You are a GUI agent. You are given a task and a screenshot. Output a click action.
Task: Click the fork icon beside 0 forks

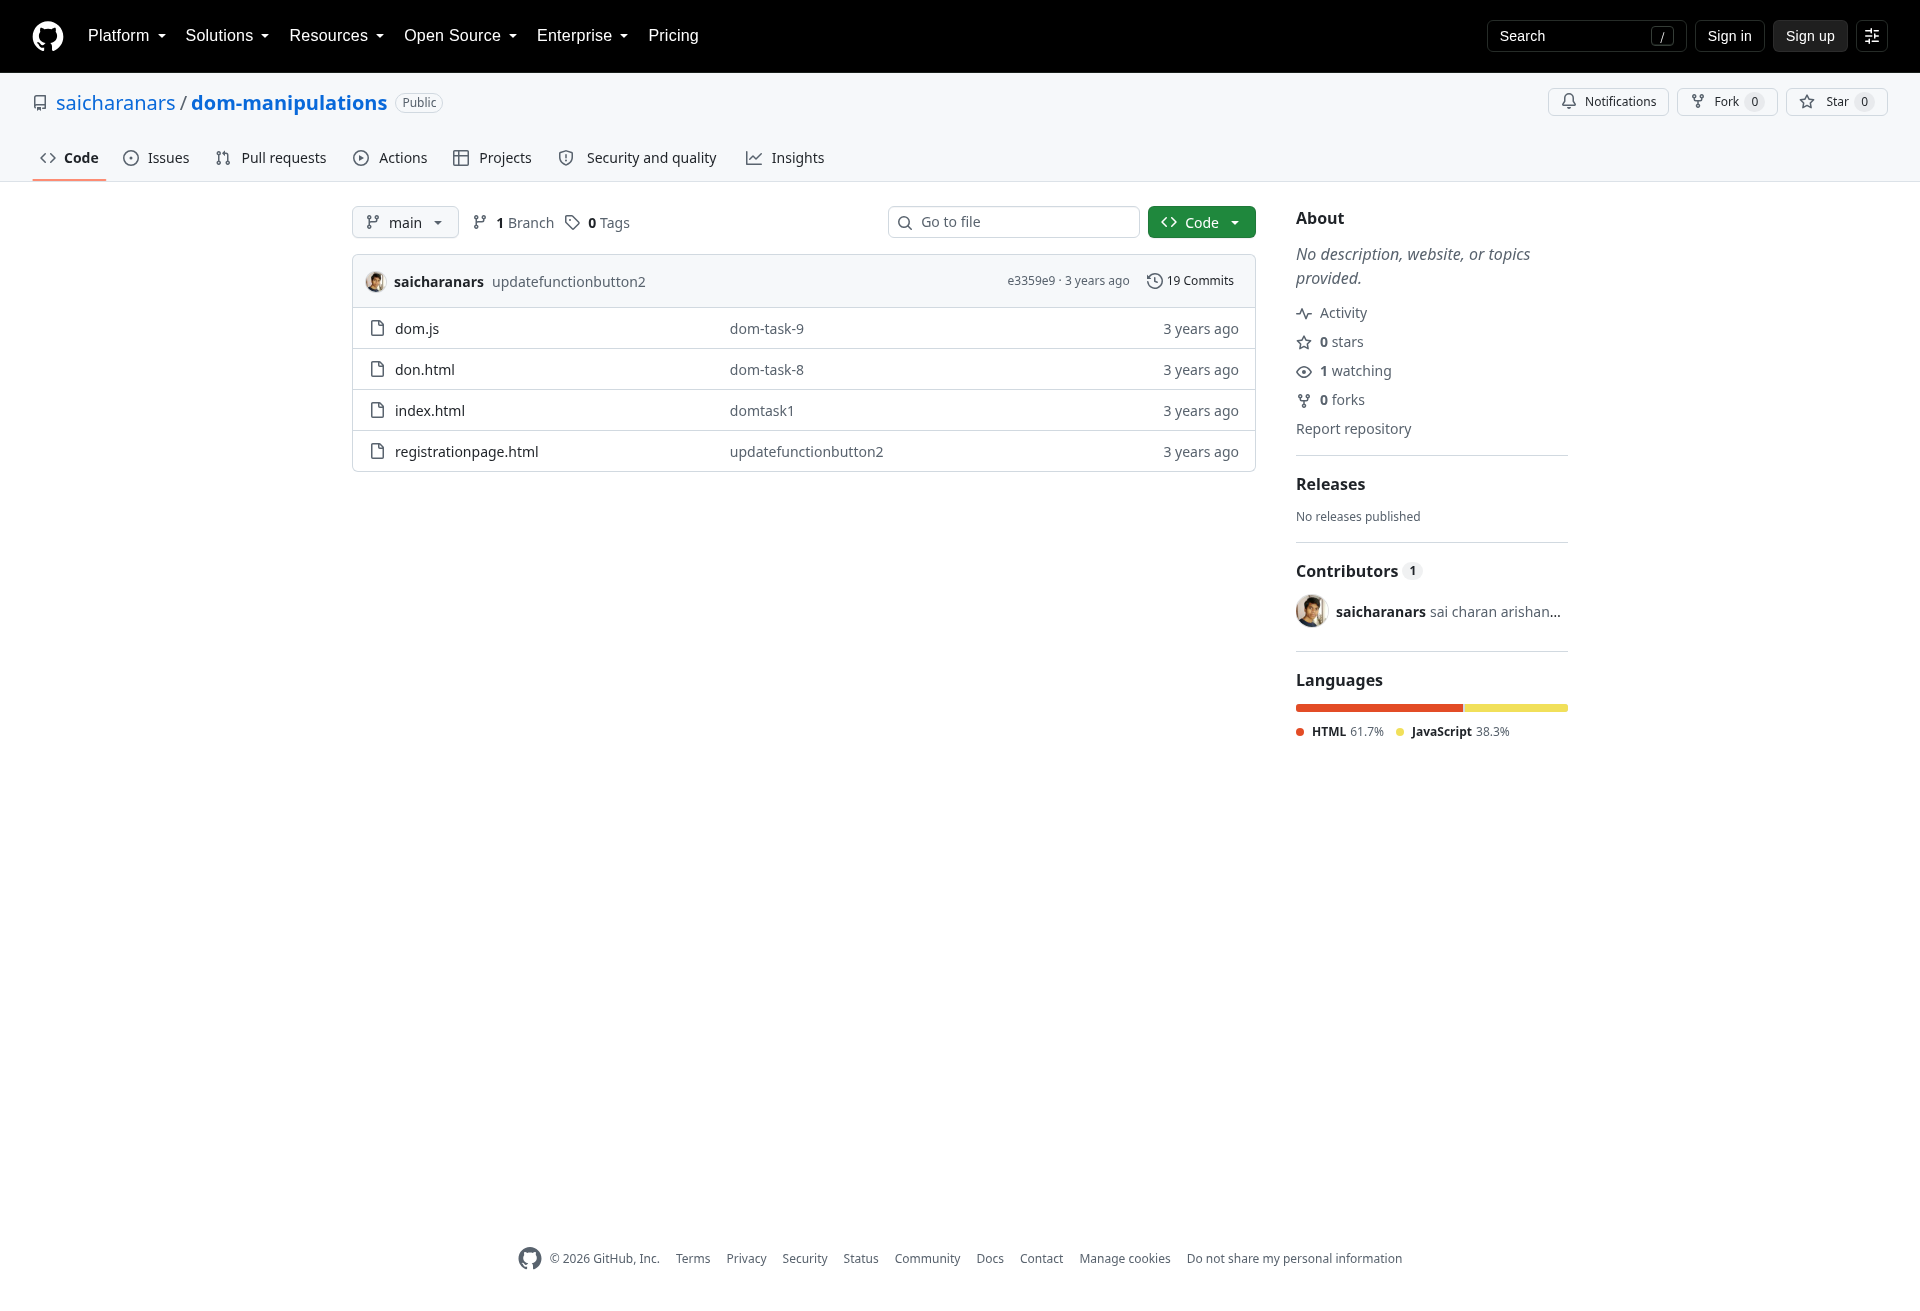[x=1304, y=400]
